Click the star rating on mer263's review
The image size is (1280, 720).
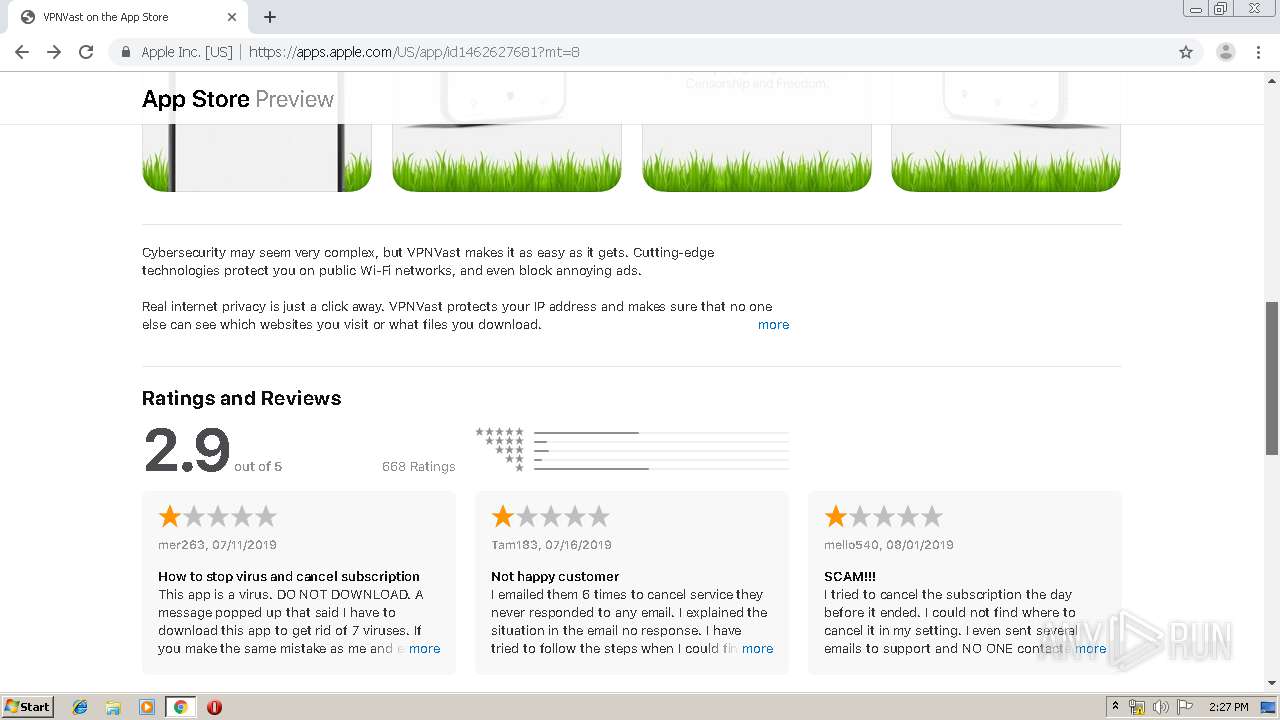tap(217, 516)
